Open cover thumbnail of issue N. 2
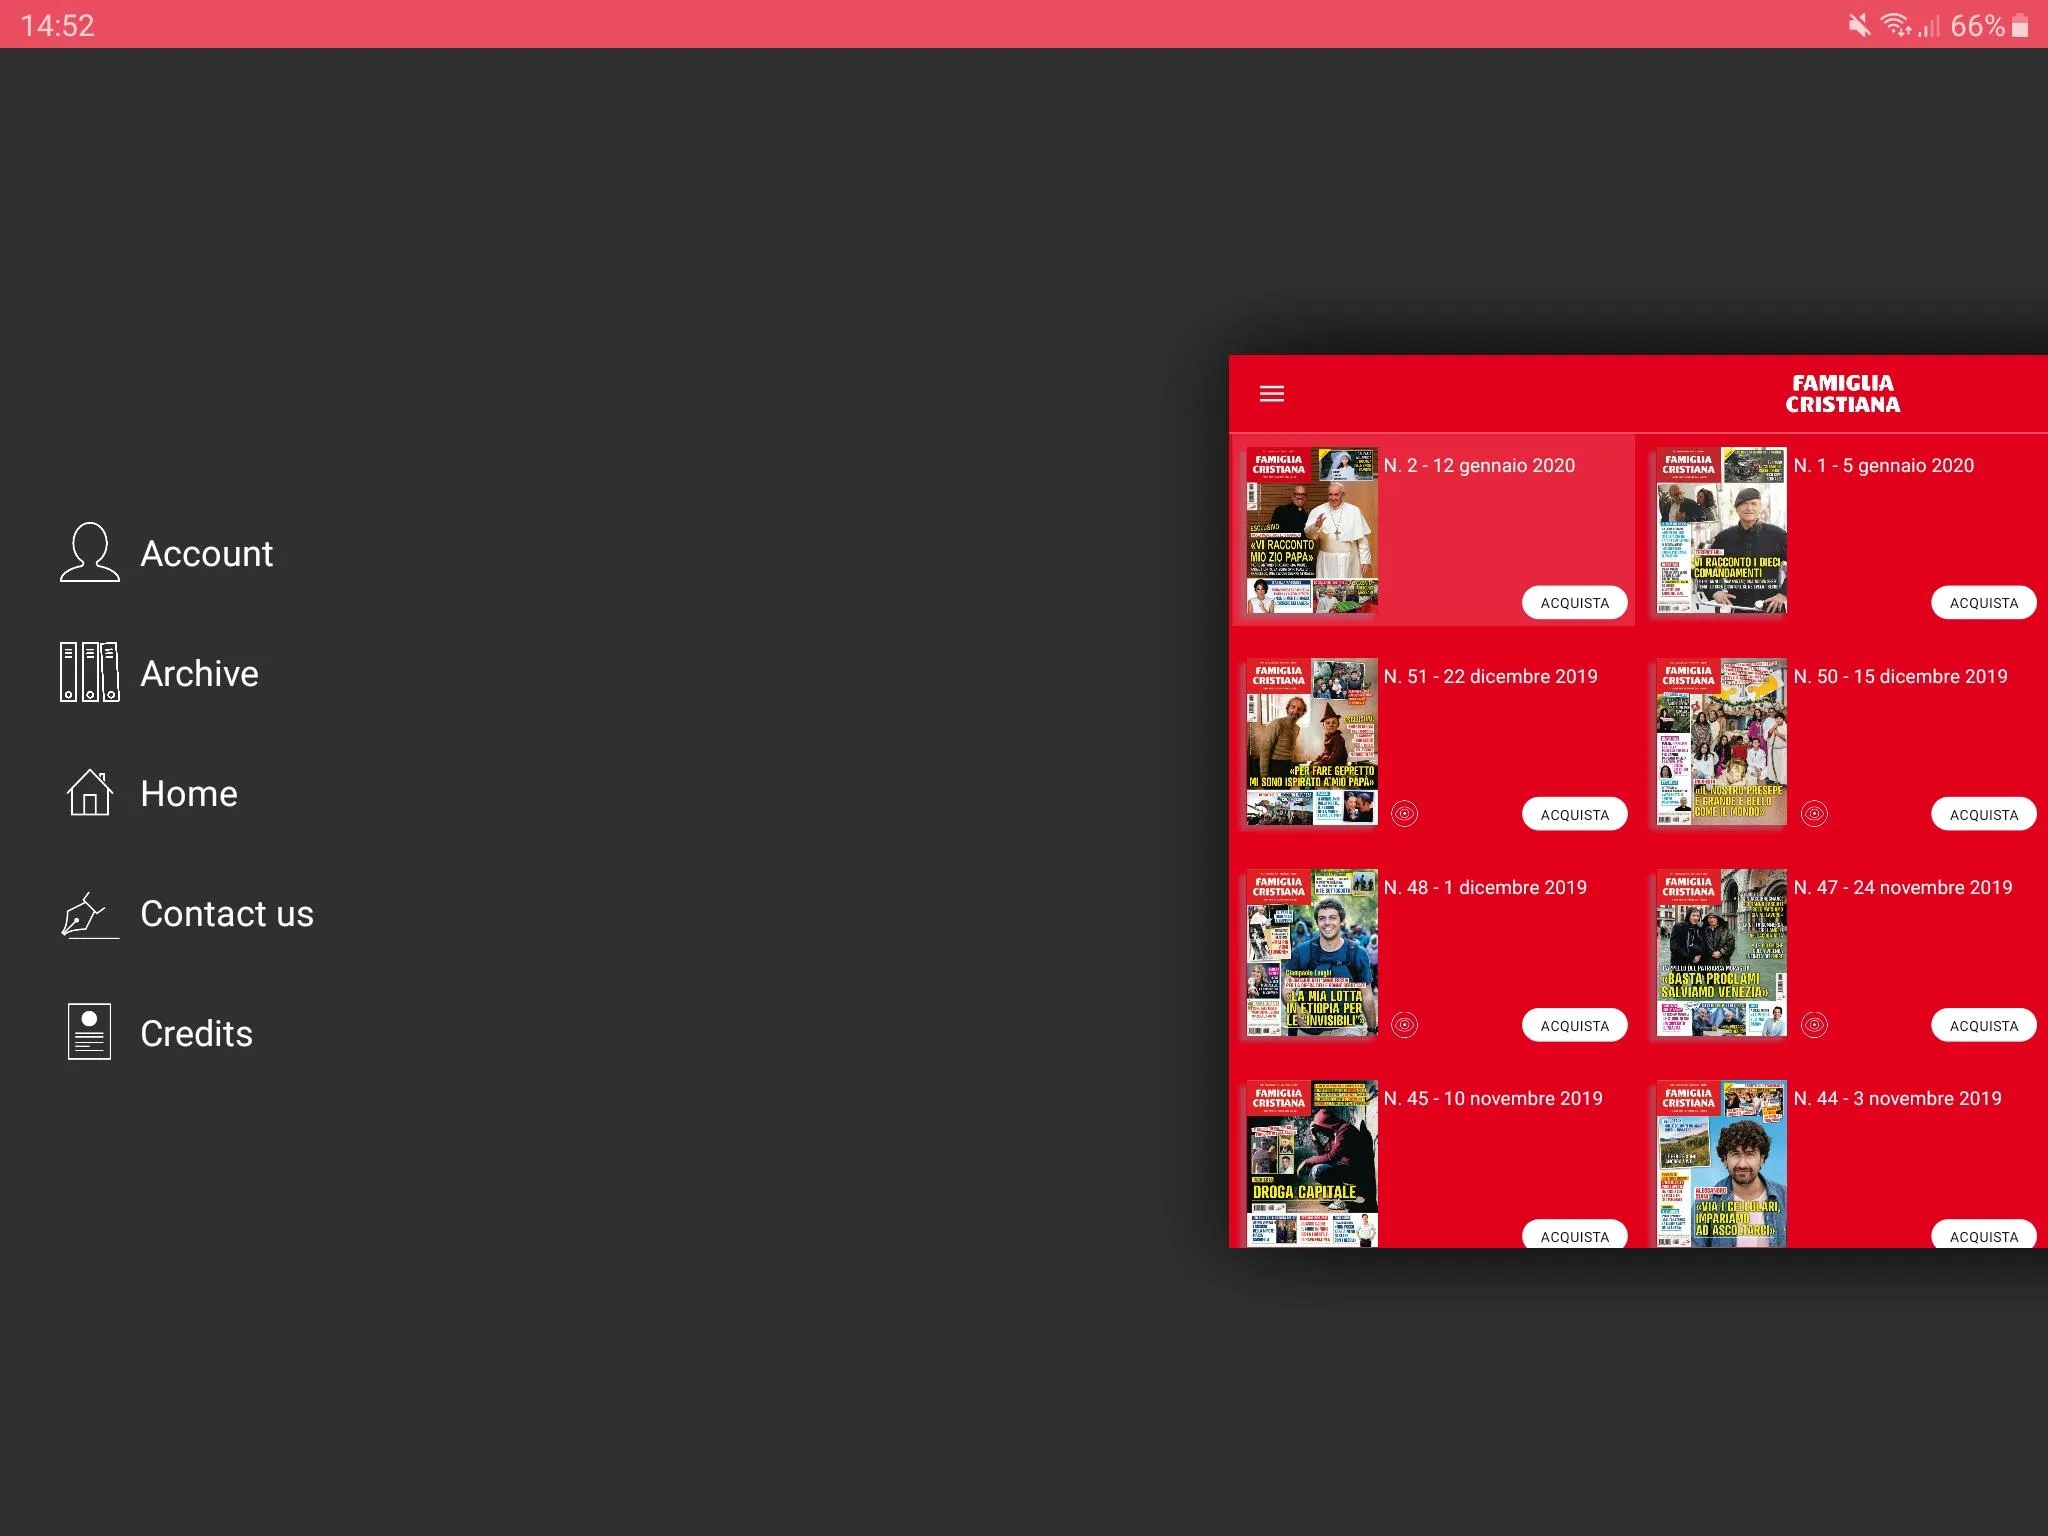The width and height of the screenshot is (2048, 1536). (x=1312, y=530)
